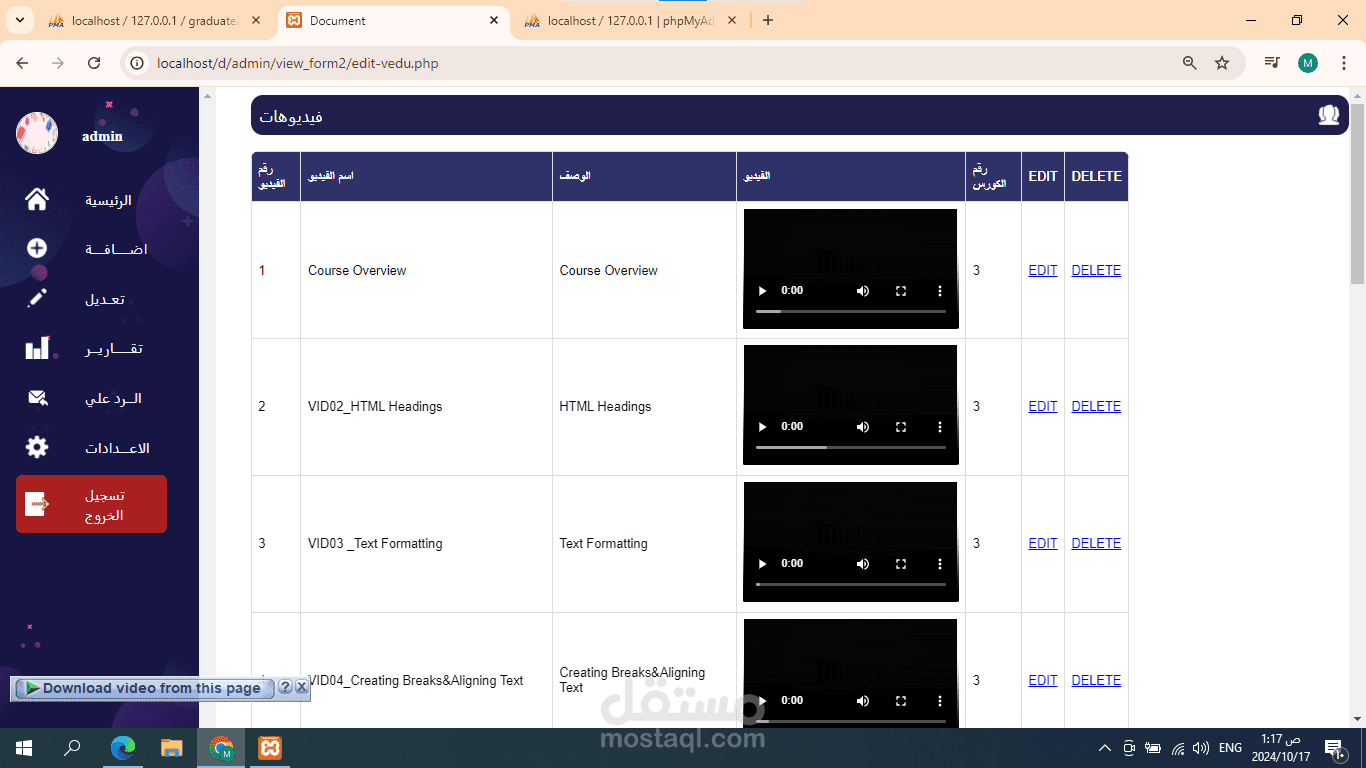Click the pencil edit icon in sidebar
1366x768 pixels.
[37, 298]
